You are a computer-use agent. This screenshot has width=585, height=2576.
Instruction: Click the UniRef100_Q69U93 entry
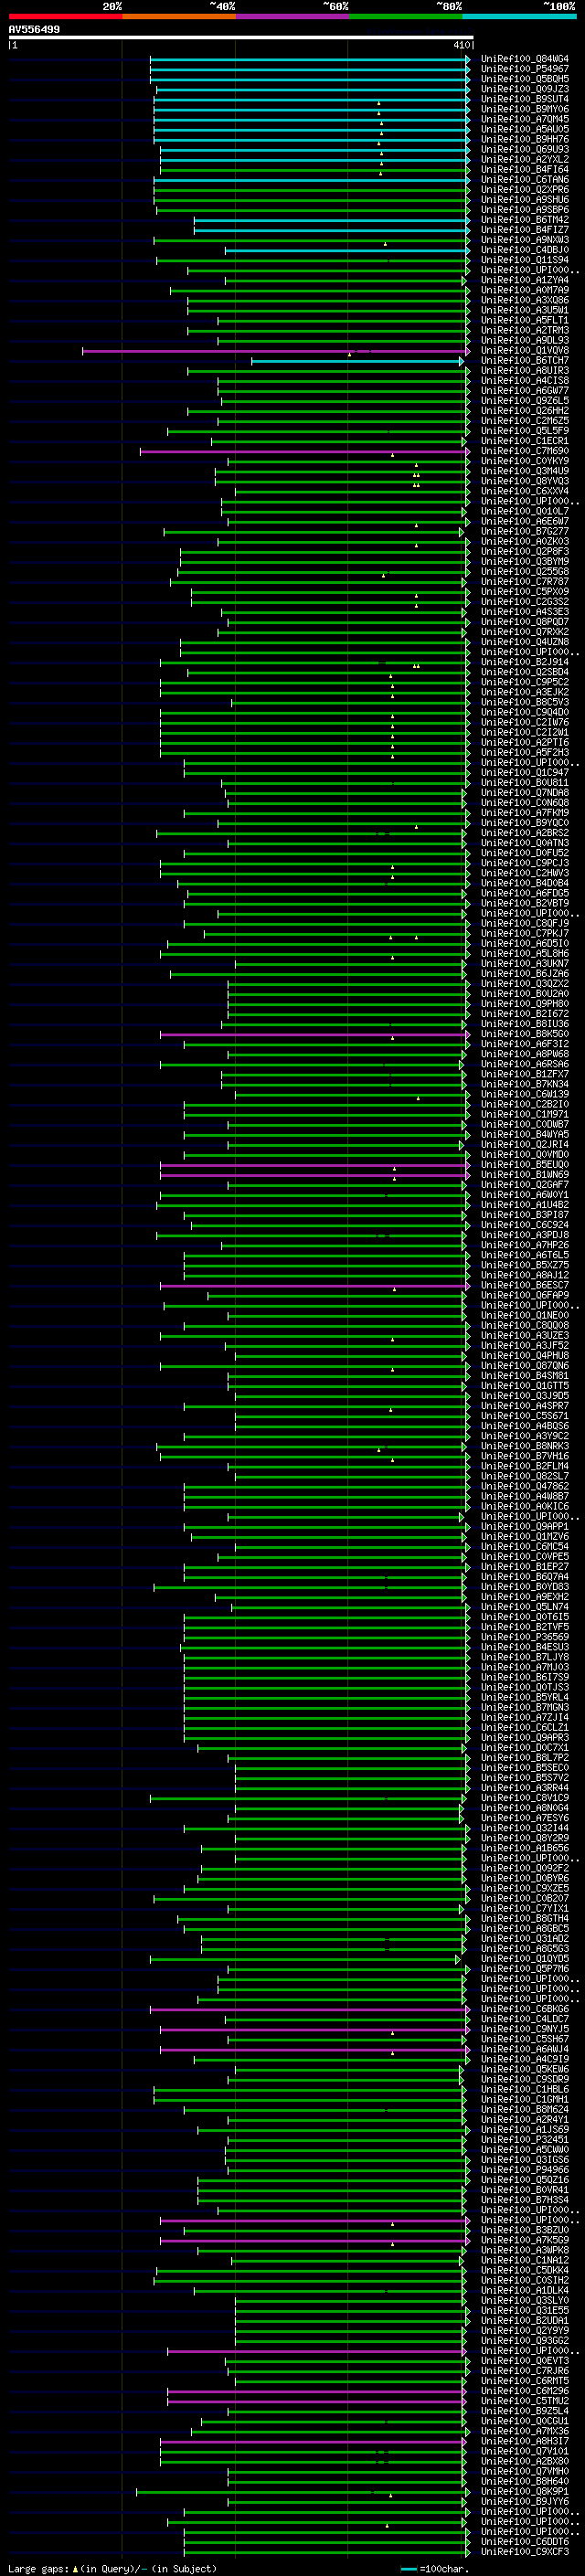[x=524, y=149]
